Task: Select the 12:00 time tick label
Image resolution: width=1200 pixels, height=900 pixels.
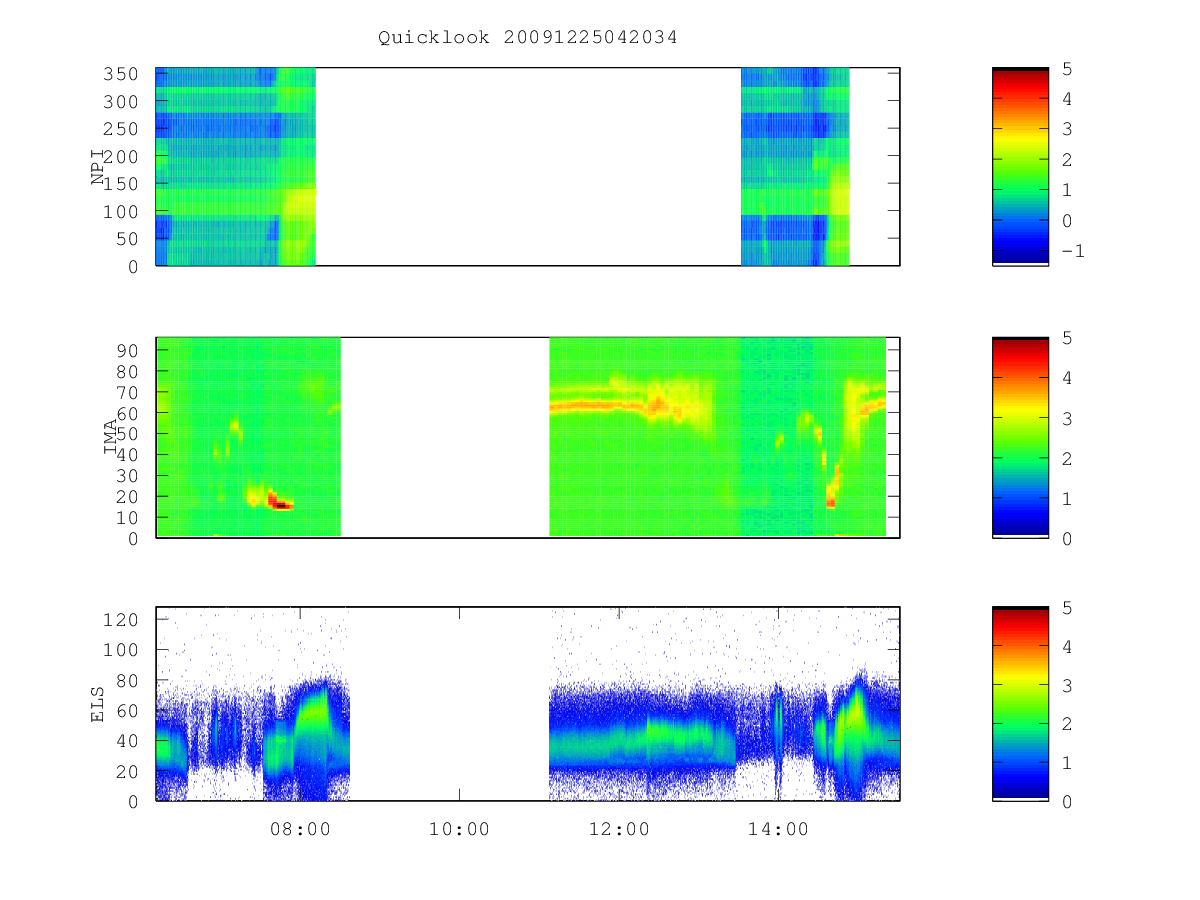Action: tap(619, 829)
